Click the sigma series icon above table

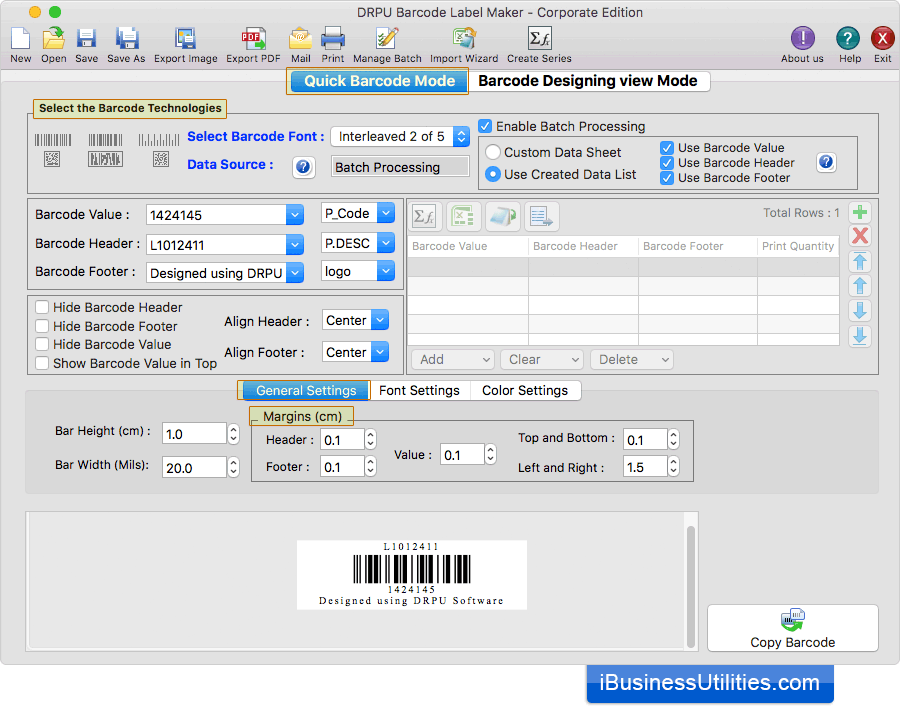click(424, 216)
